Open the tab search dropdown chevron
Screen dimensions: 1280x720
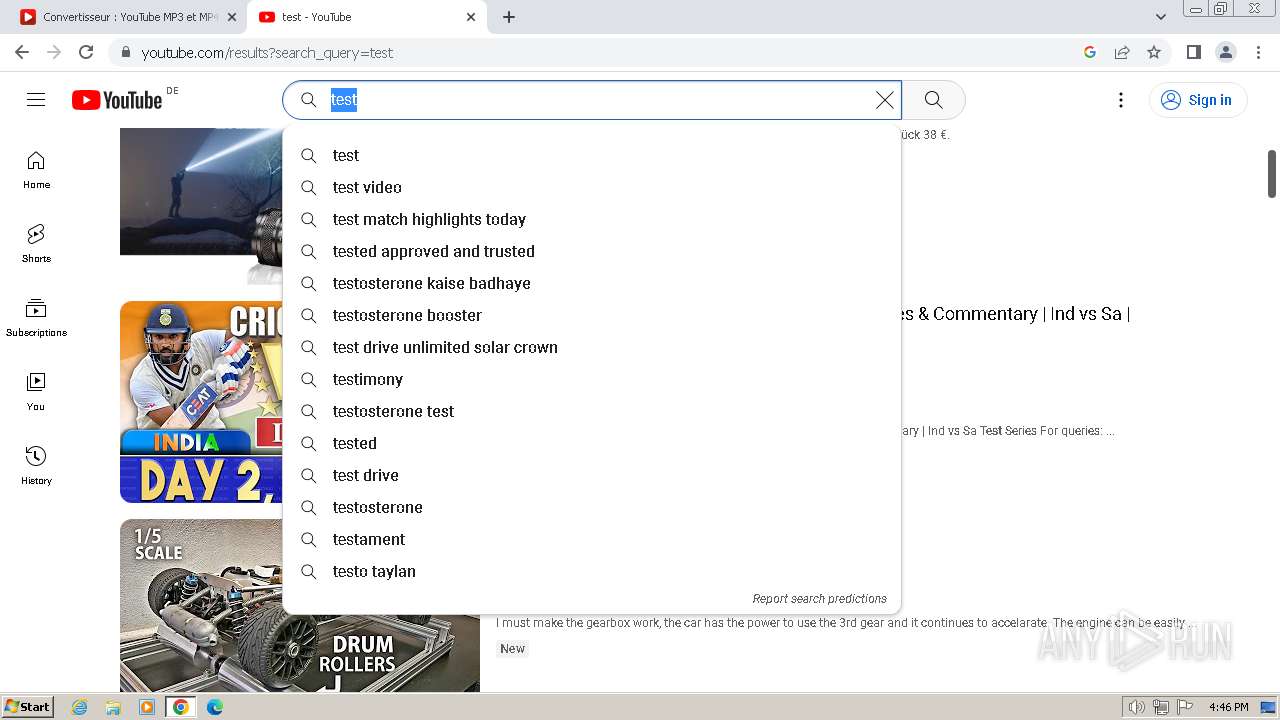pyautogui.click(x=1161, y=17)
